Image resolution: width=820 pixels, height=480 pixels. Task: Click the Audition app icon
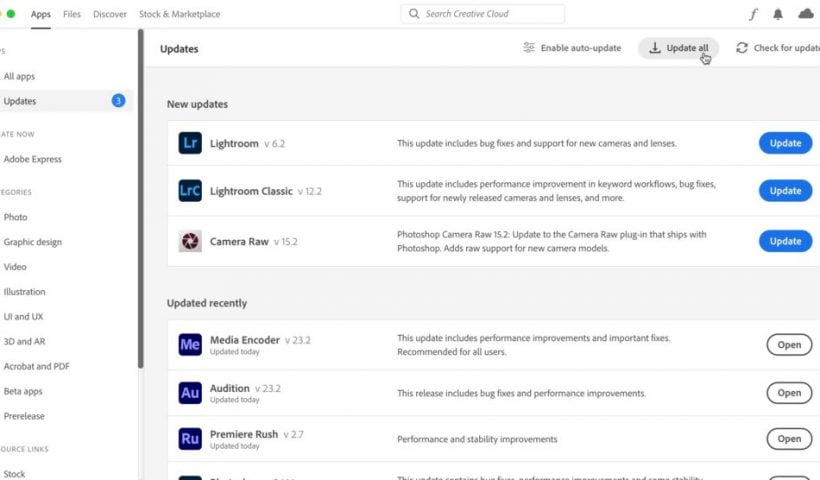point(190,393)
